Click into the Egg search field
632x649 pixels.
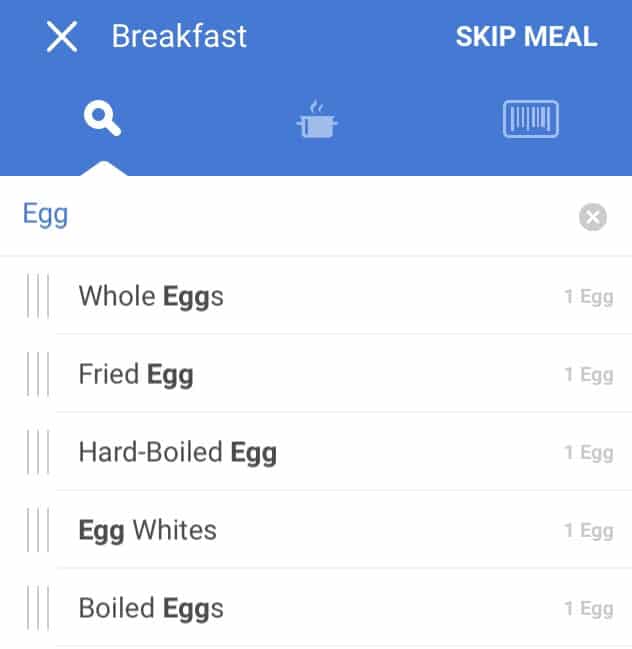tap(290, 215)
